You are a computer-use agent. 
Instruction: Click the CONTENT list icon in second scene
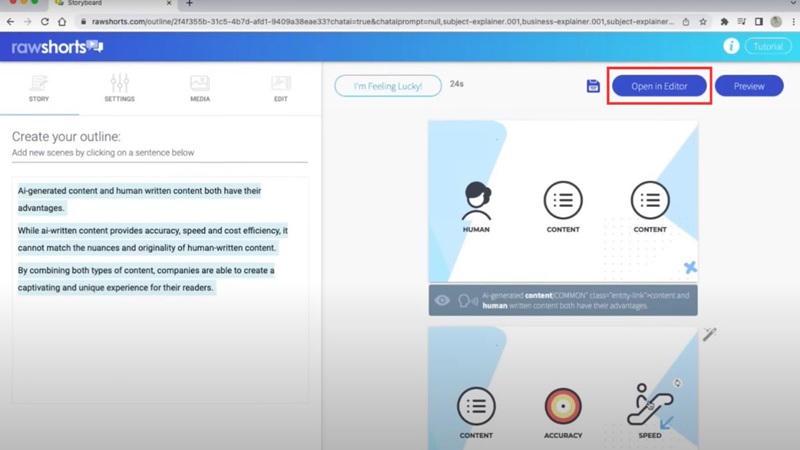click(x=476, y=407)
